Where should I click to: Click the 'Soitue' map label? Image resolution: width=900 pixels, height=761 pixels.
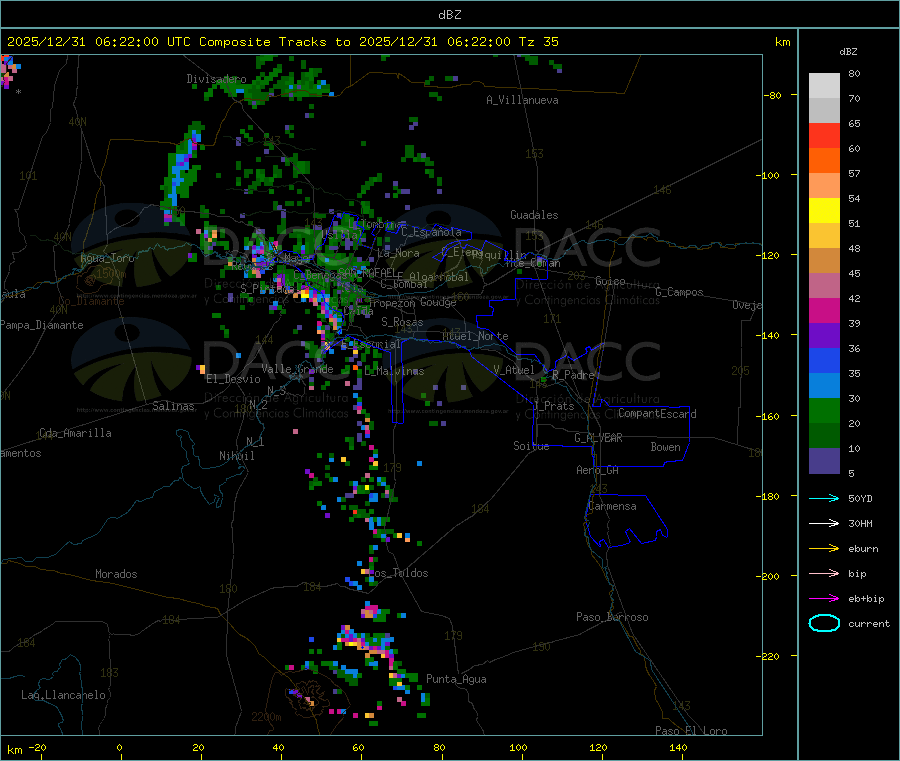531,446
